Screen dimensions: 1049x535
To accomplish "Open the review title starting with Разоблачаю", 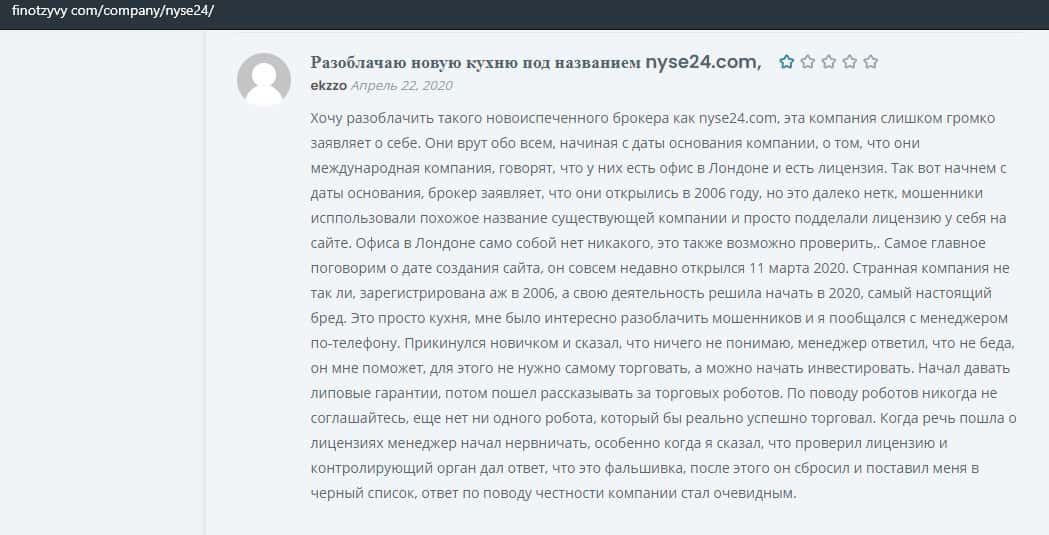I will [x=475, y=62].
